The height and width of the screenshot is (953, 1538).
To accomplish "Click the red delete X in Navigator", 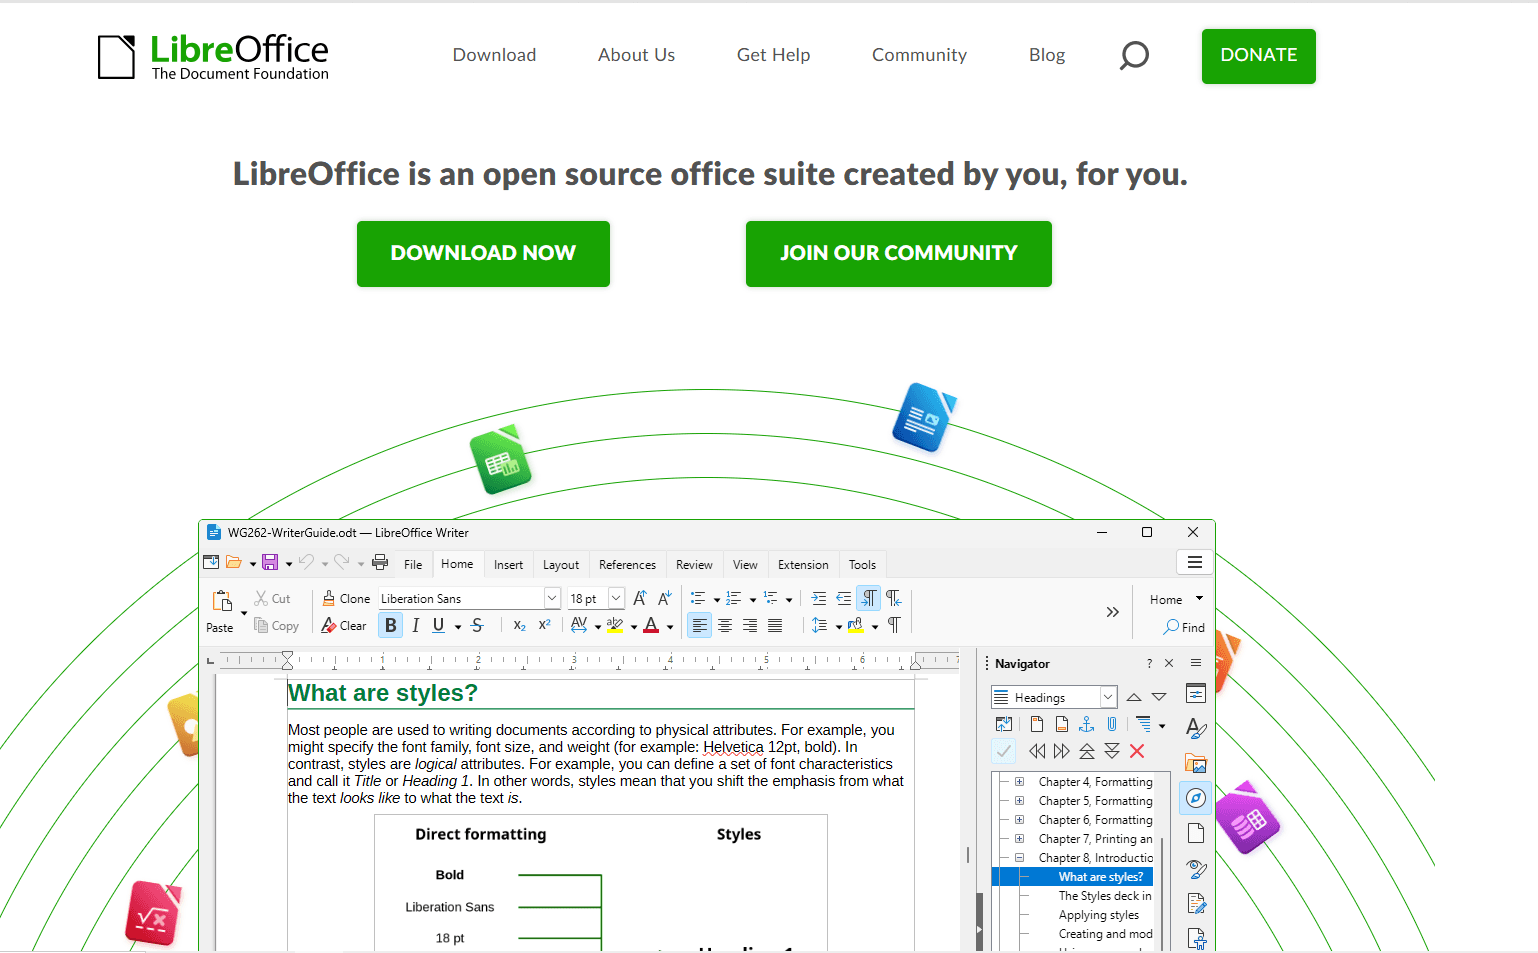I will tap(1137, 751).
